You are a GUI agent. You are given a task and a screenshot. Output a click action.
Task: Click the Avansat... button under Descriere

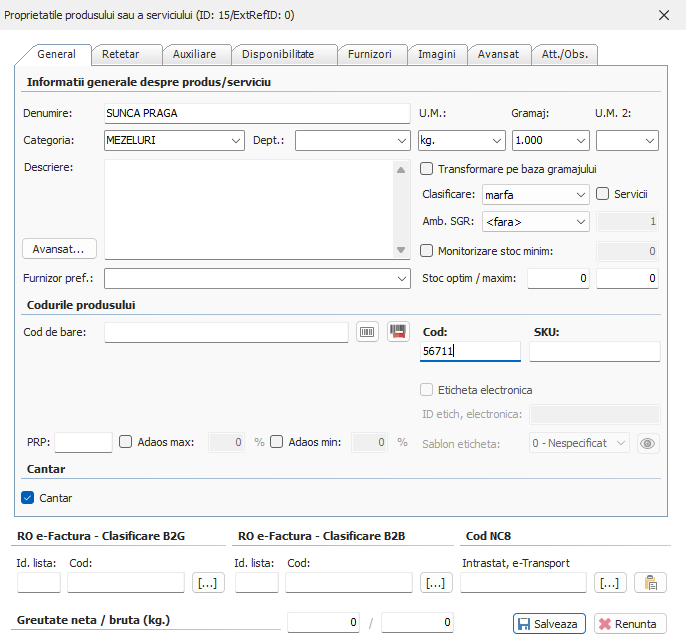tap(59, 248)
